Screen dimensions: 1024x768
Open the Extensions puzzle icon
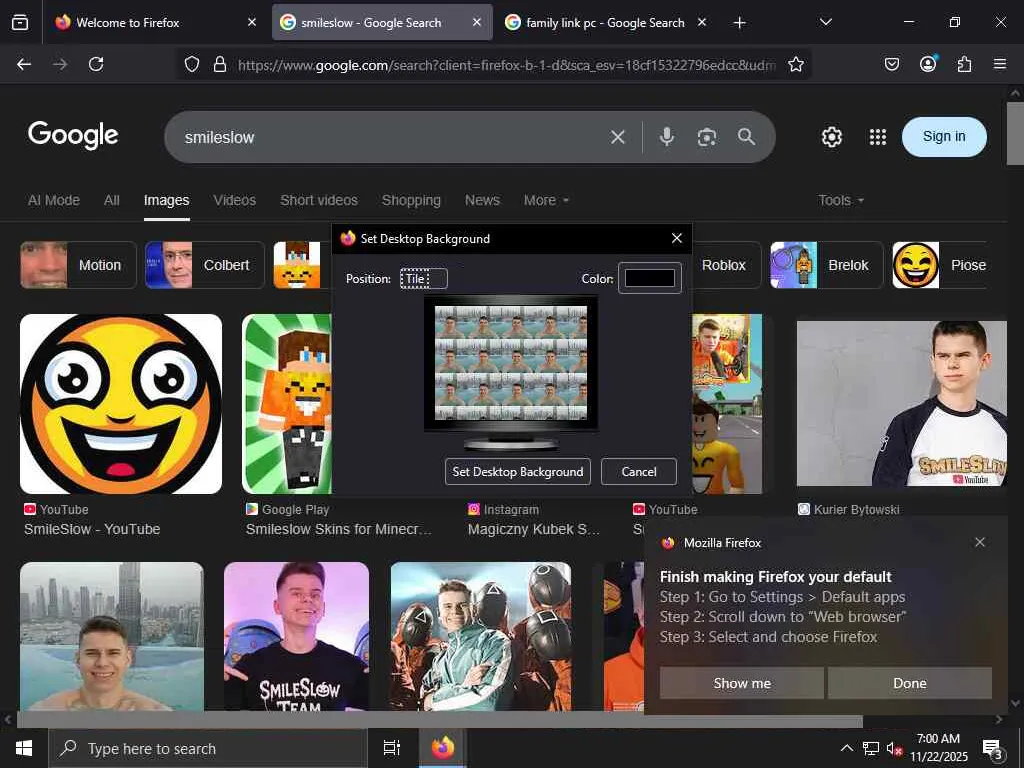pos(964,64)
